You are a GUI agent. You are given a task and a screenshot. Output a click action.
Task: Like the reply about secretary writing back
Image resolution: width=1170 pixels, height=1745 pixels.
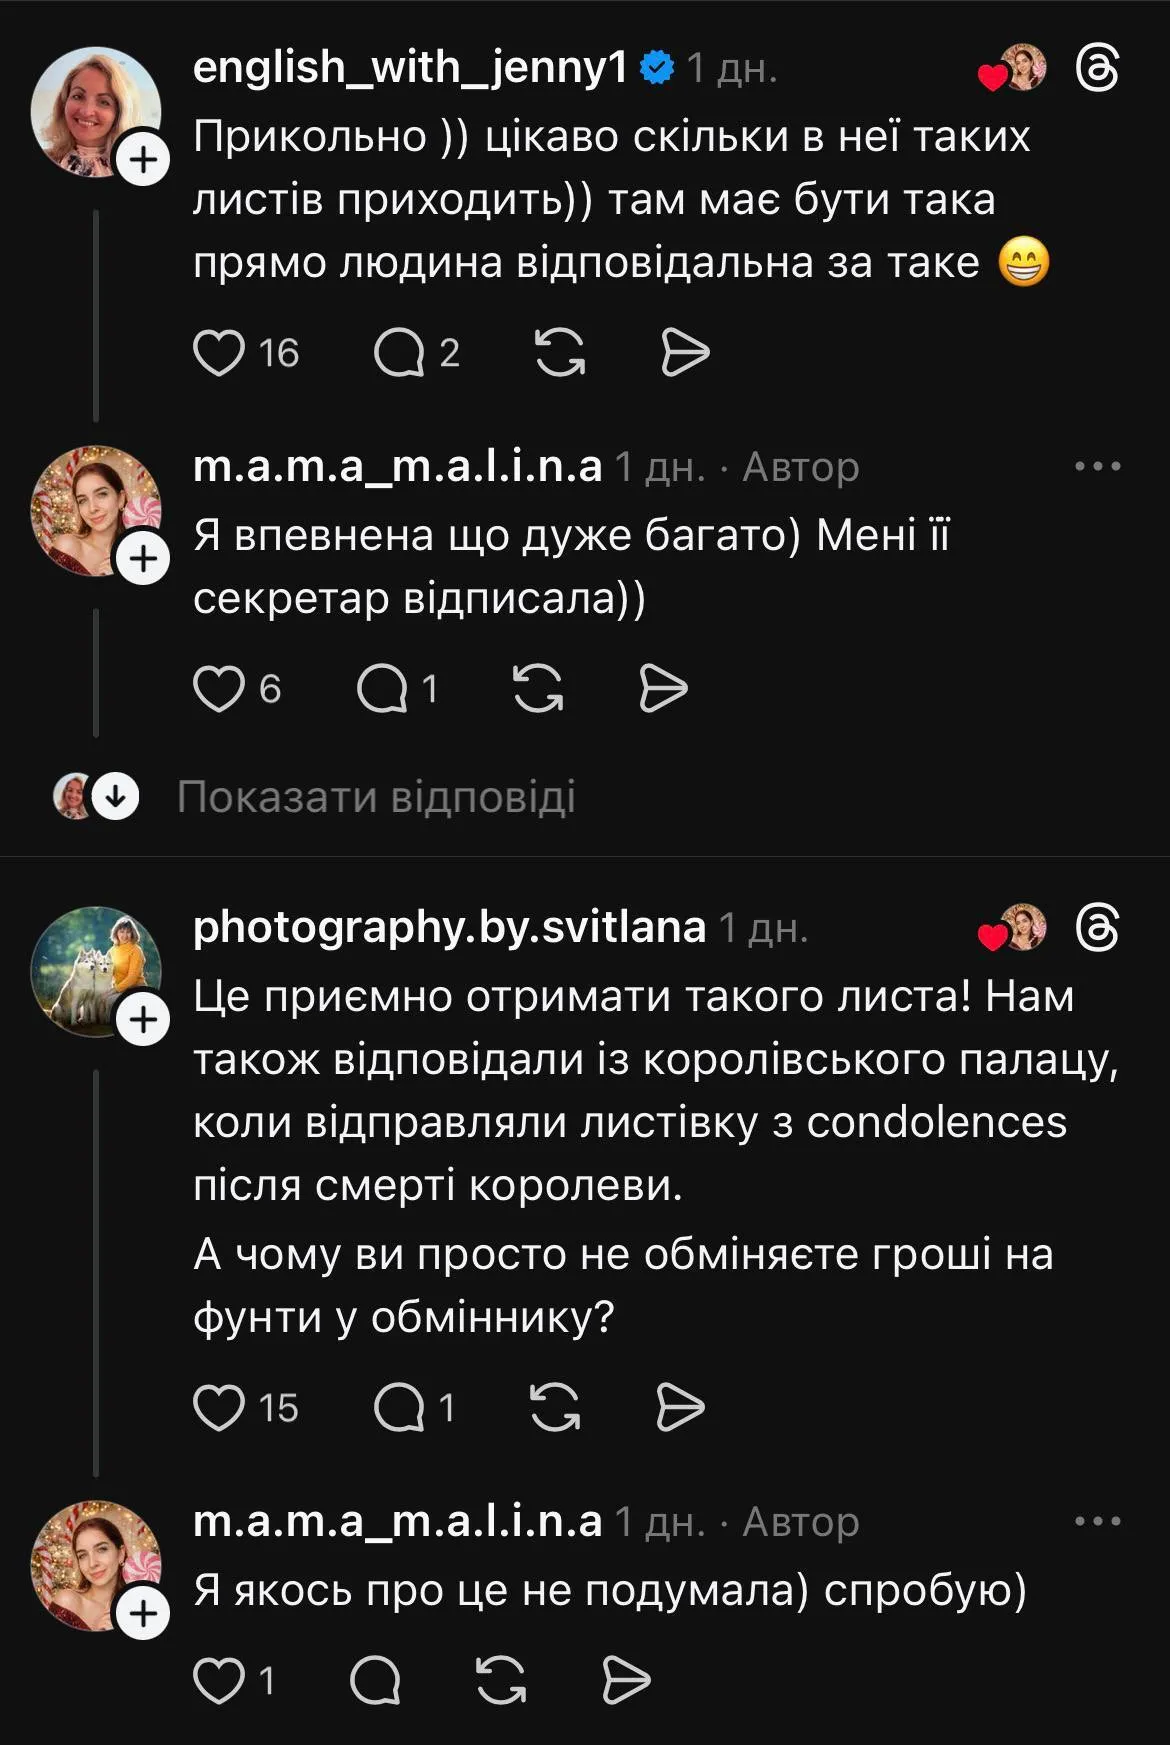point(219,689)
